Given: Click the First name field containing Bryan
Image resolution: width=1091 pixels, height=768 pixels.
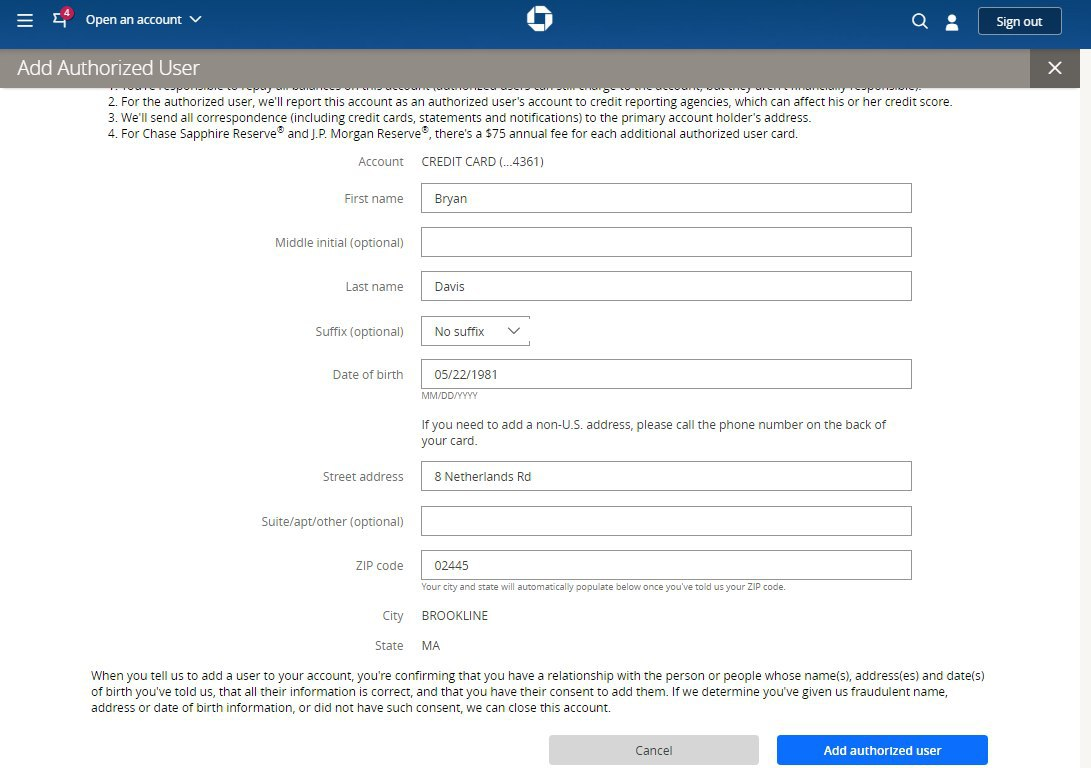Looking at the screenshot, I should [x=666, y=198].
